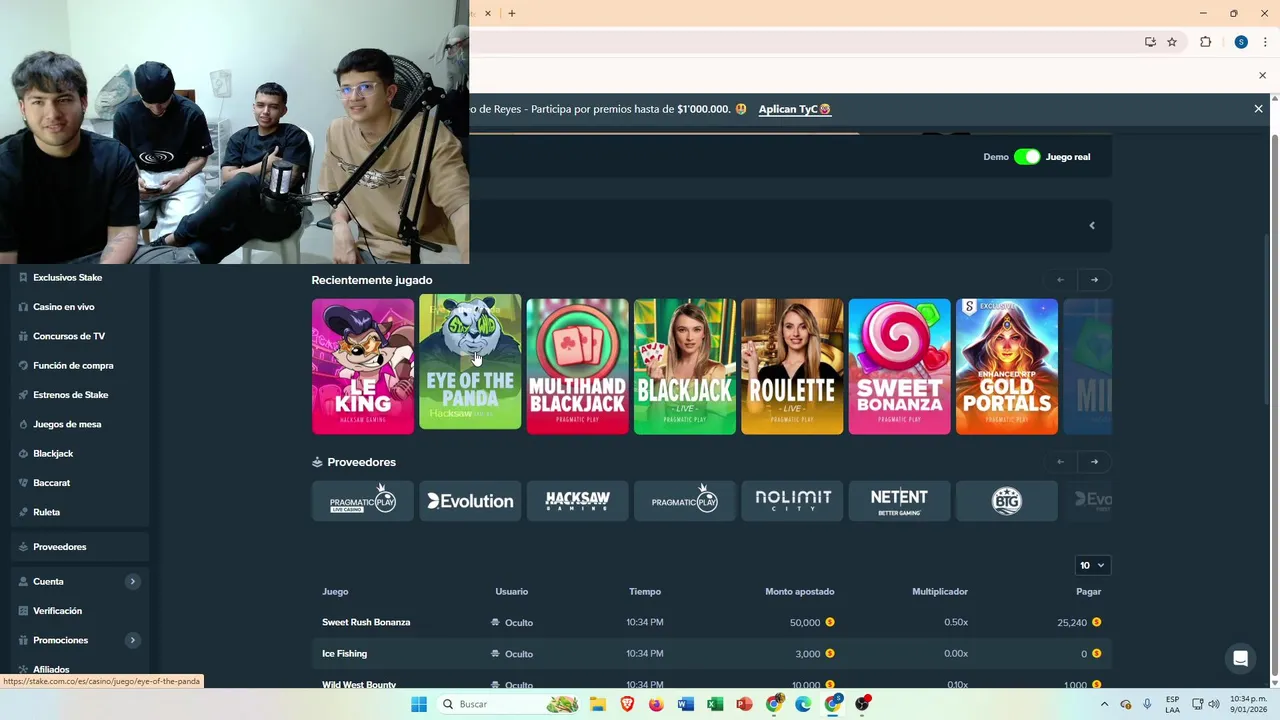Image resolution: width=1280 pixels, height=720 pixels.
Task: Click the Exclusivos Stake bookmark icon
Action: 23,278
